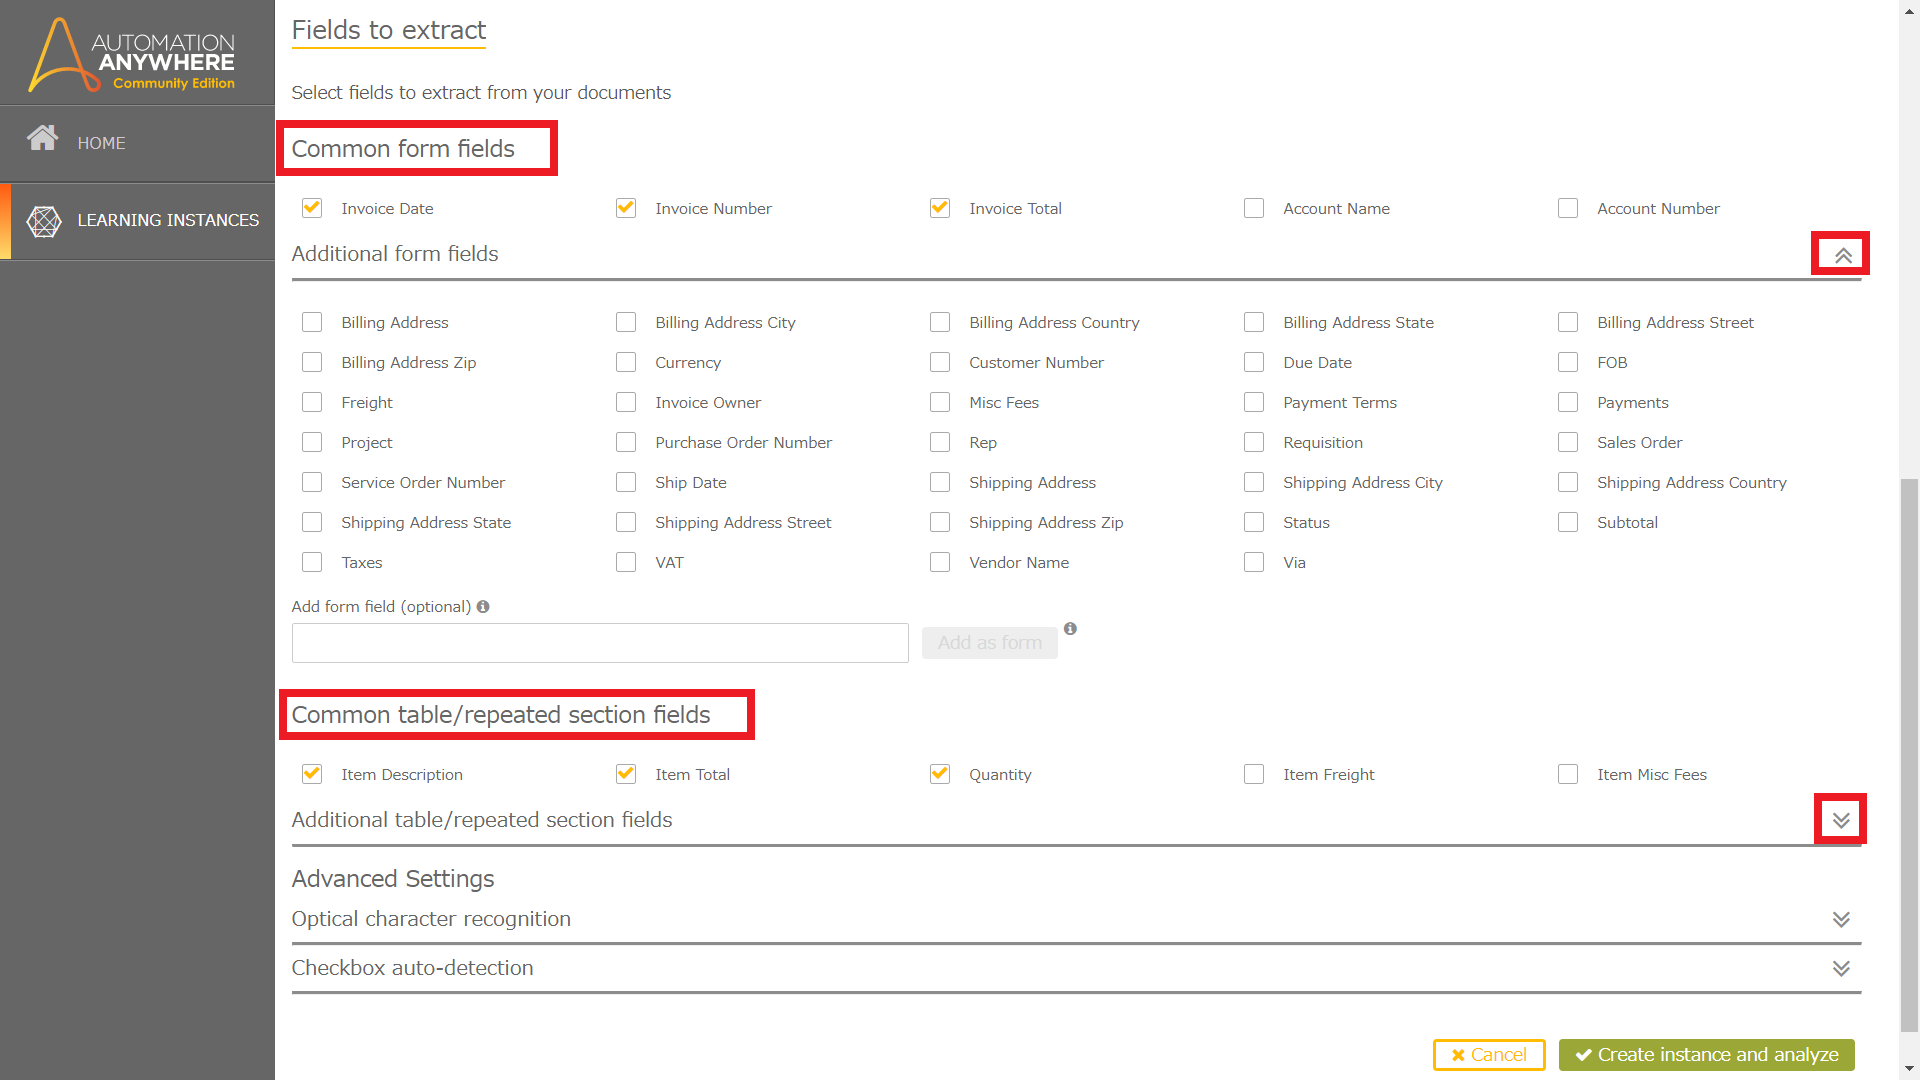This screenshot has width=1920, height=1080.
Task: Check the Billing Address State field
Action: click(1254, 322)
